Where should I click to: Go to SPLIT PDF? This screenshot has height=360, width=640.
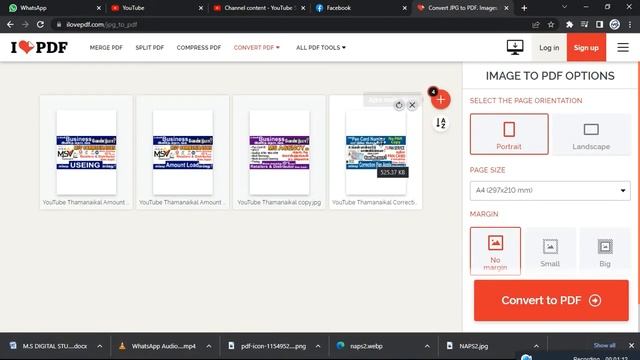coord(150,48)
